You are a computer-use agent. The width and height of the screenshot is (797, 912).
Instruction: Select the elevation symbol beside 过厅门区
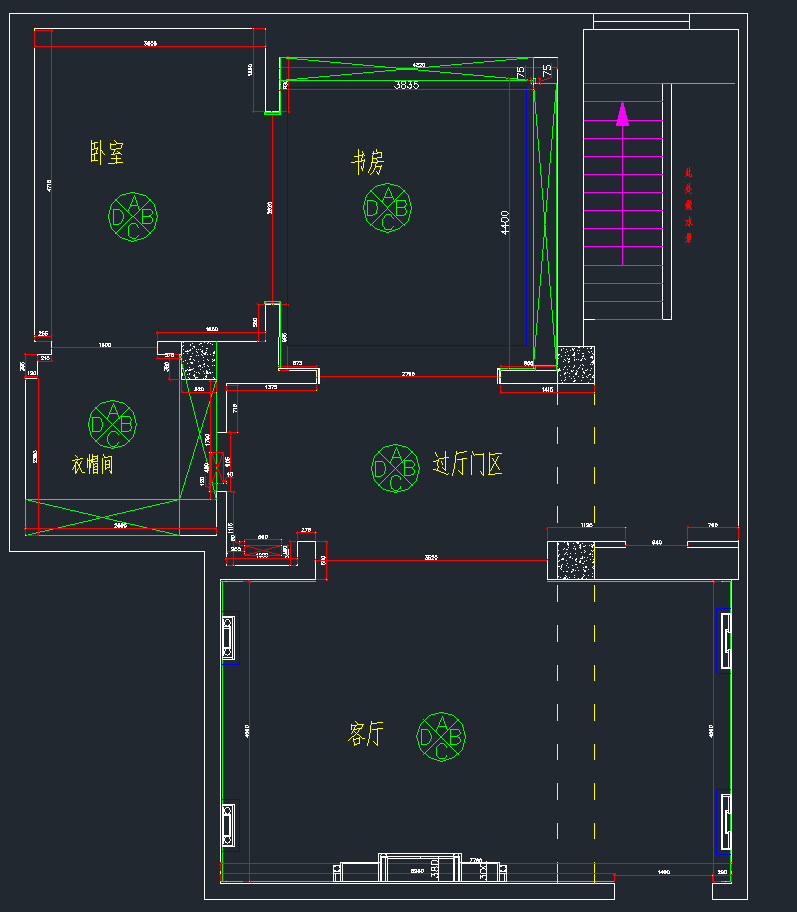(395, 468)
